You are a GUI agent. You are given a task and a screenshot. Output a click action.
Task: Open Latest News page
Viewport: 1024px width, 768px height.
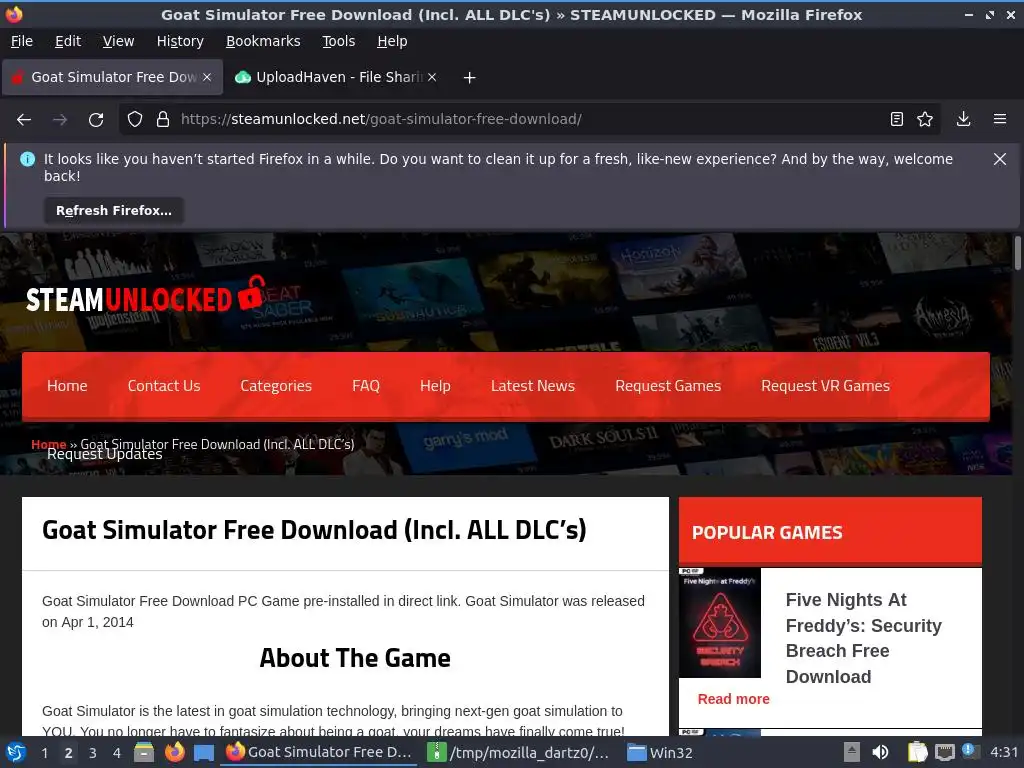click(x=533, y=386)
